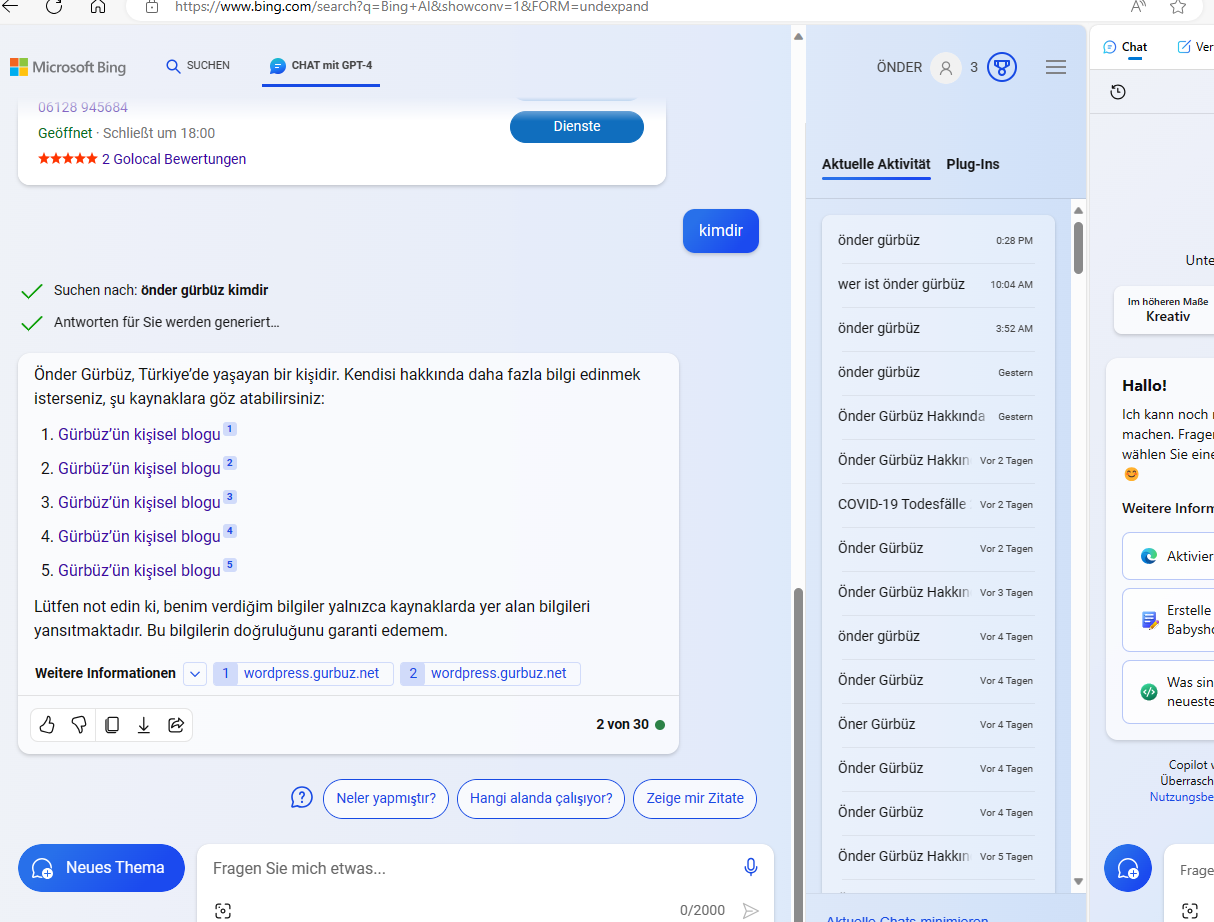
Task: Click the activity list scrollbar down arrow
Action: [x=1078, y=881]
